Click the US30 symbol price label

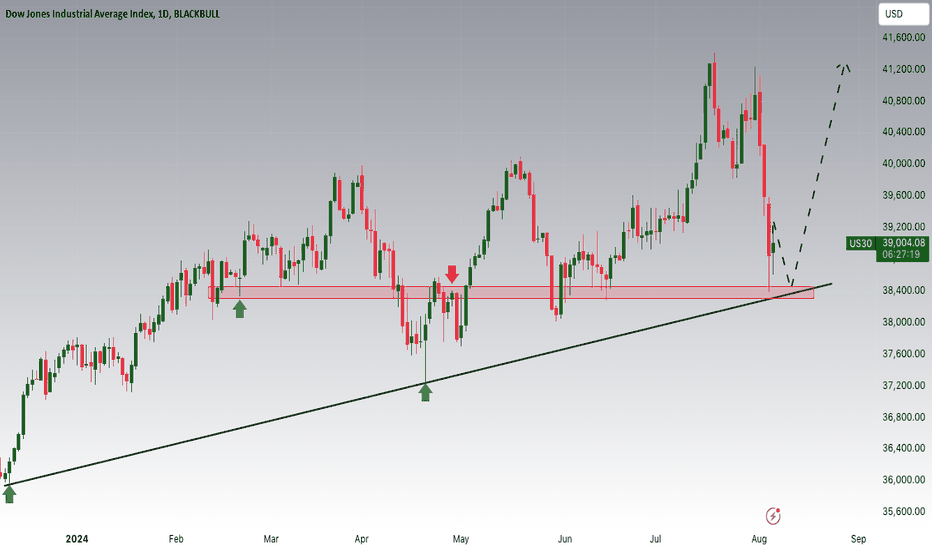[x=860, y=243]
